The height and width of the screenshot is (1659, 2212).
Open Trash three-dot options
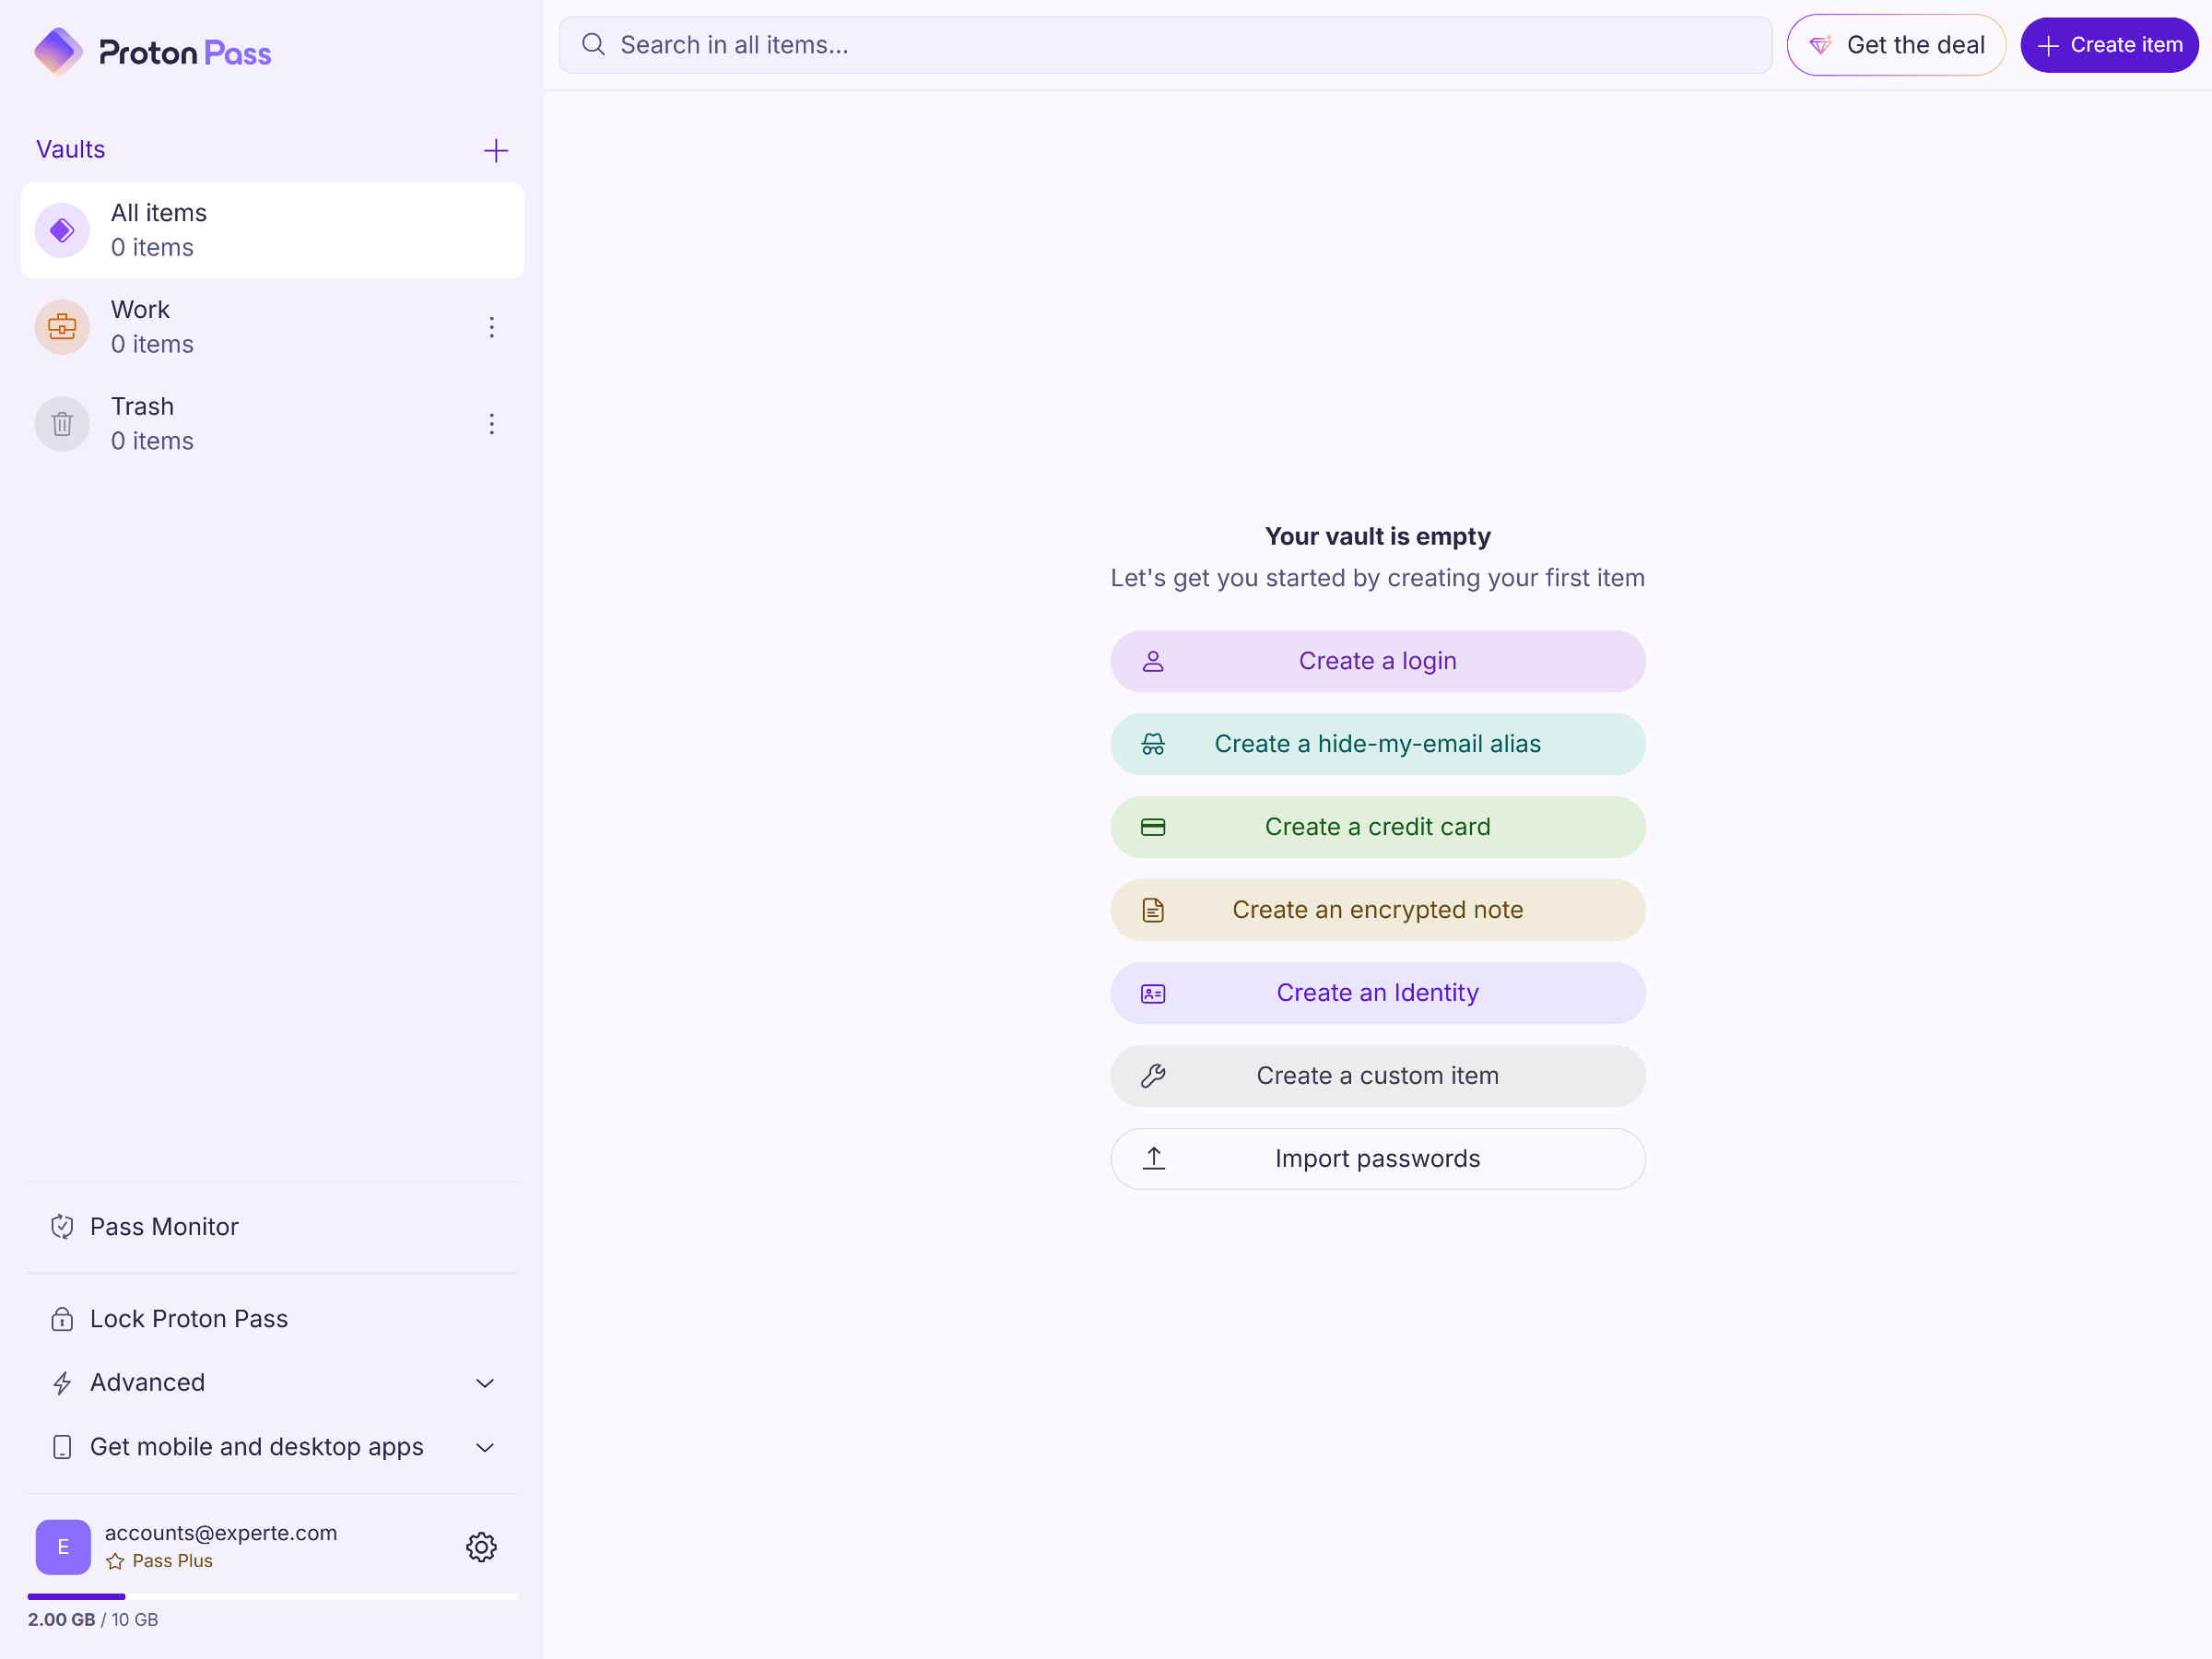[492, 424]
